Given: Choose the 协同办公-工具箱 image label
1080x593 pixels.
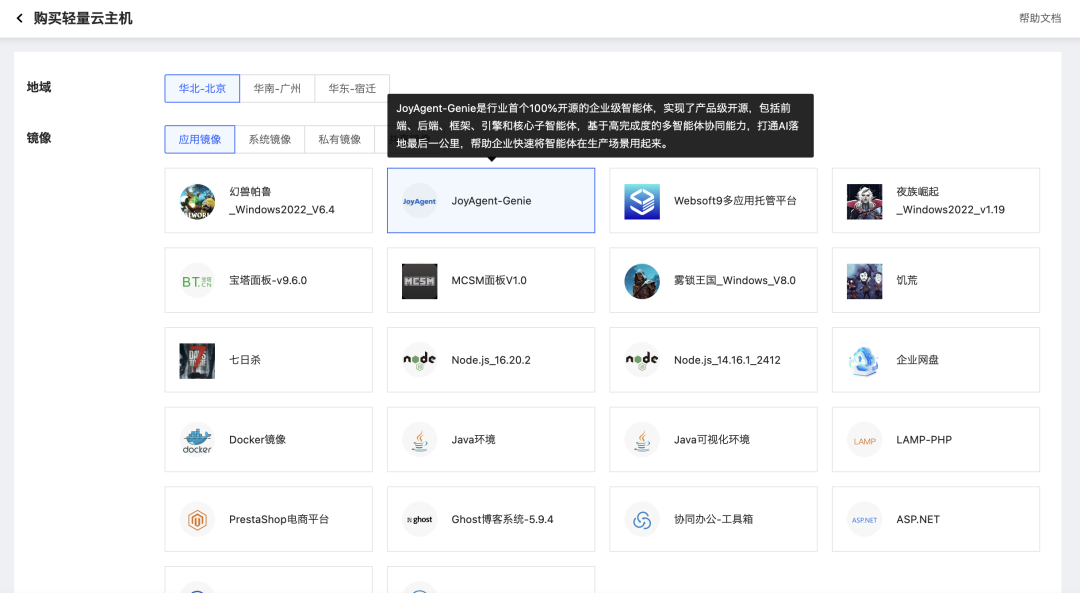Looking at the screenshot, I should click(x=713, y=519).
